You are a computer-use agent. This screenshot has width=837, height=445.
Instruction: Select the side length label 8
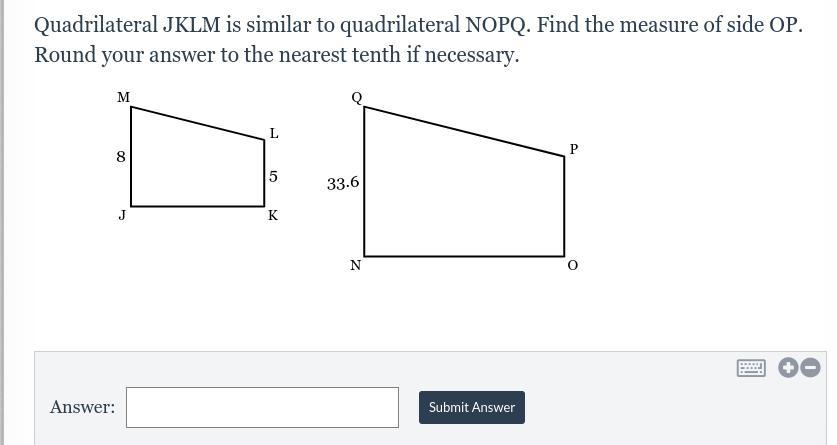121,157
